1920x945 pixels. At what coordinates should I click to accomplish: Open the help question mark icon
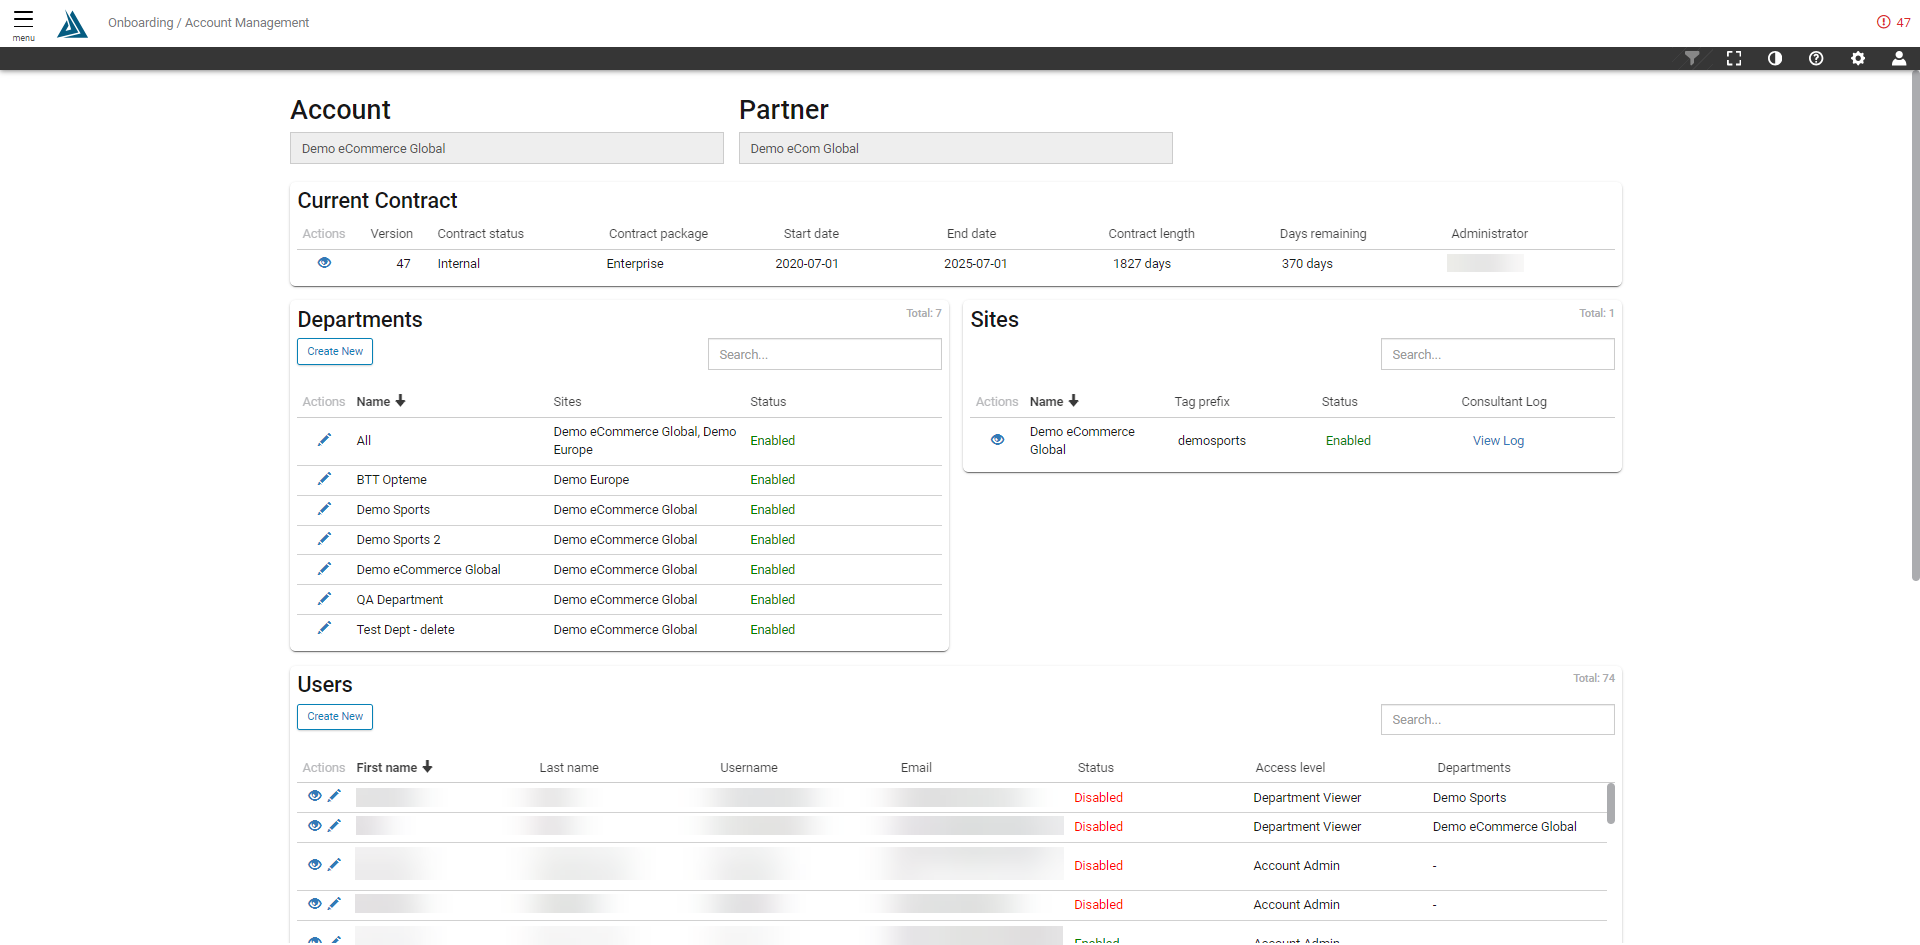coord(1816,59)
